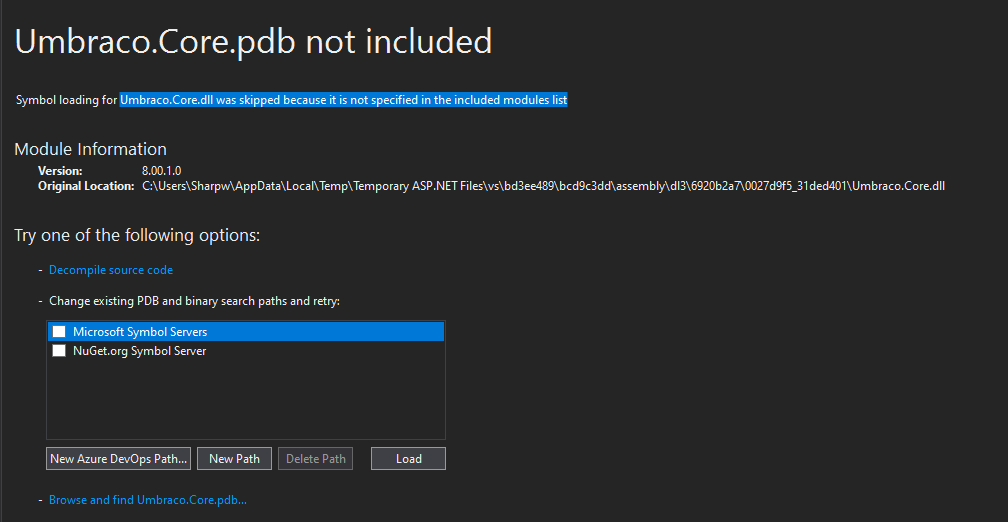
Task: Click the Try one of the following options heading
Action: pyautogui.click(x=137, y=235)
